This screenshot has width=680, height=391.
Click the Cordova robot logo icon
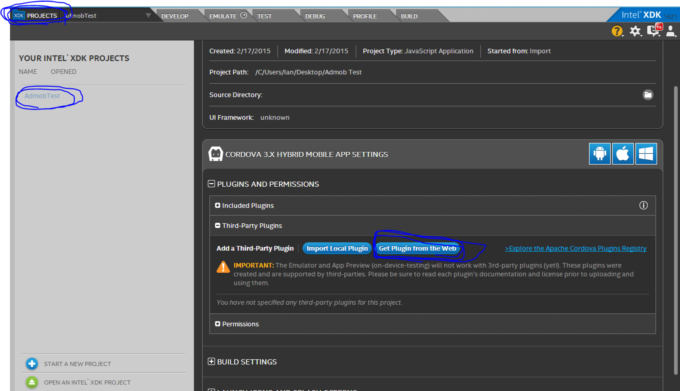(216, 154)
